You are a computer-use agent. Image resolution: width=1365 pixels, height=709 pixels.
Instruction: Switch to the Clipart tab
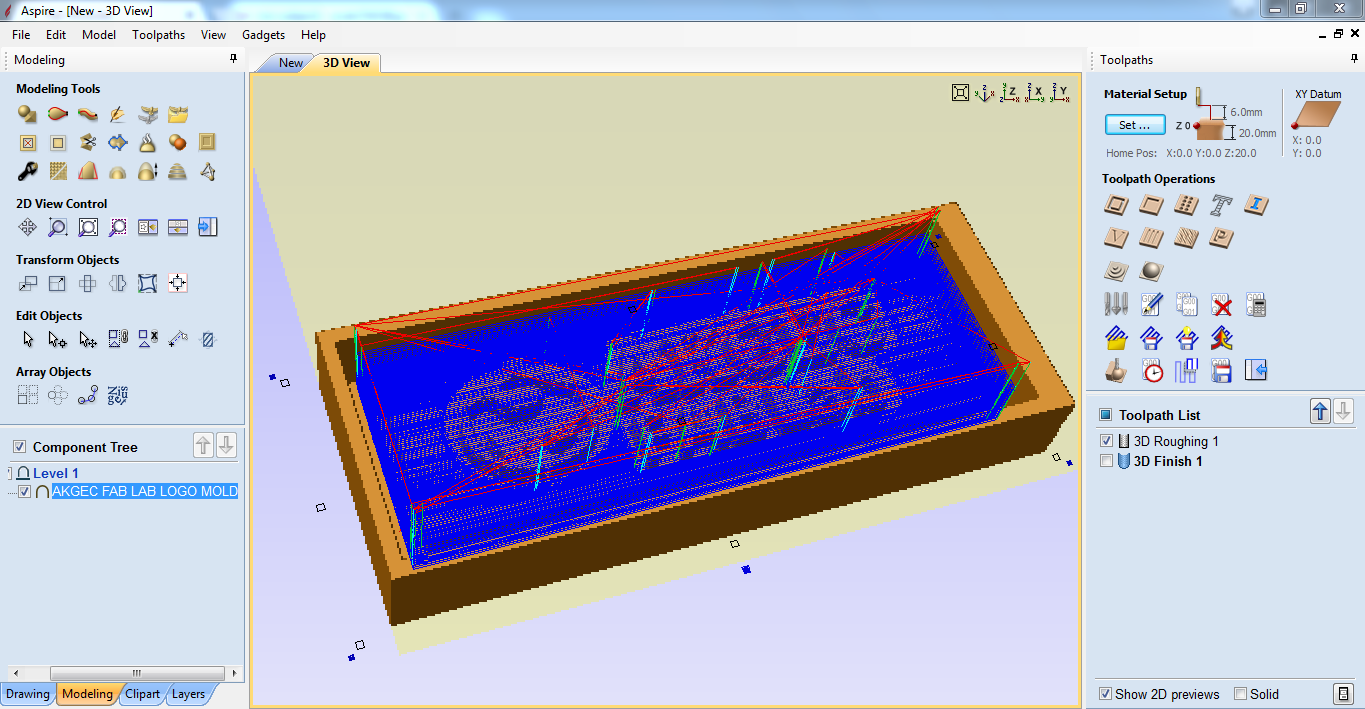pyautogui.click(x=142, y=694)
